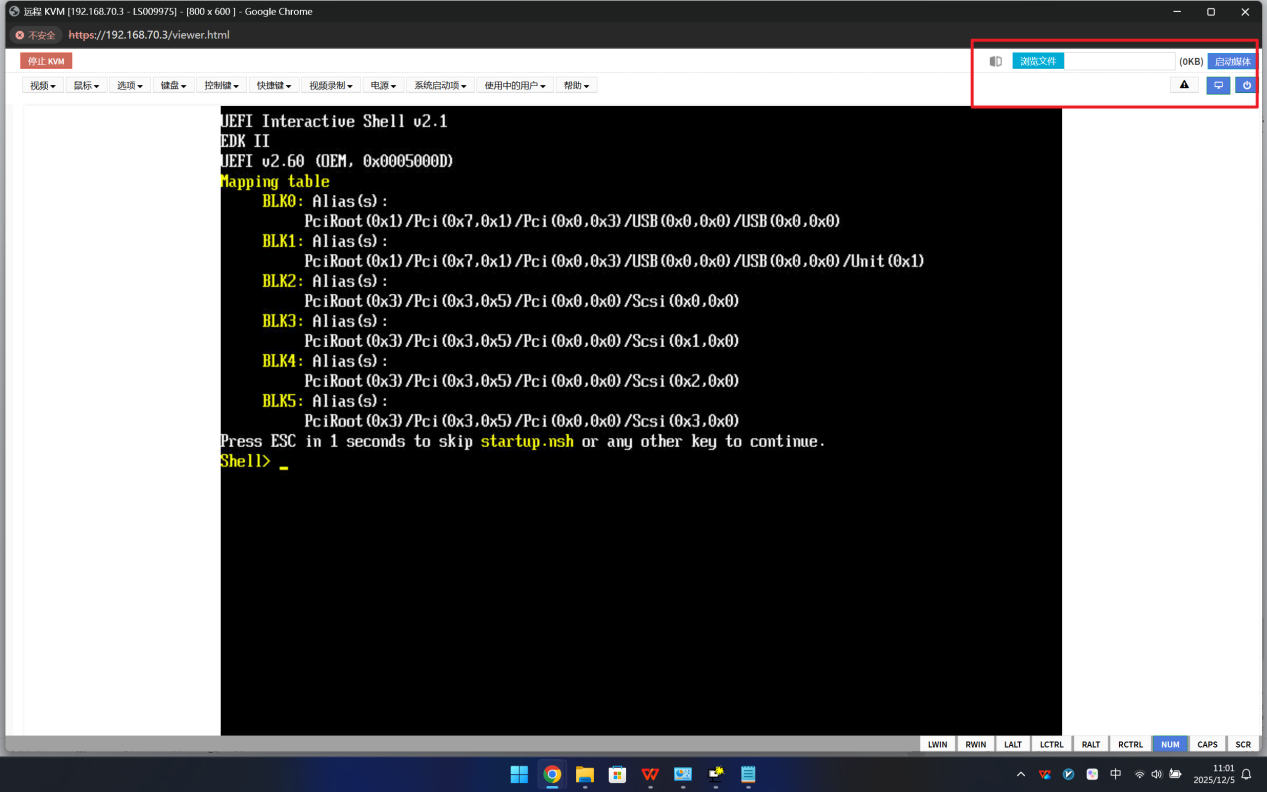Toggle the SCR lock indicator
Image resolution: width=1267 pixels, height=792 pixels.
(1243, 744)
